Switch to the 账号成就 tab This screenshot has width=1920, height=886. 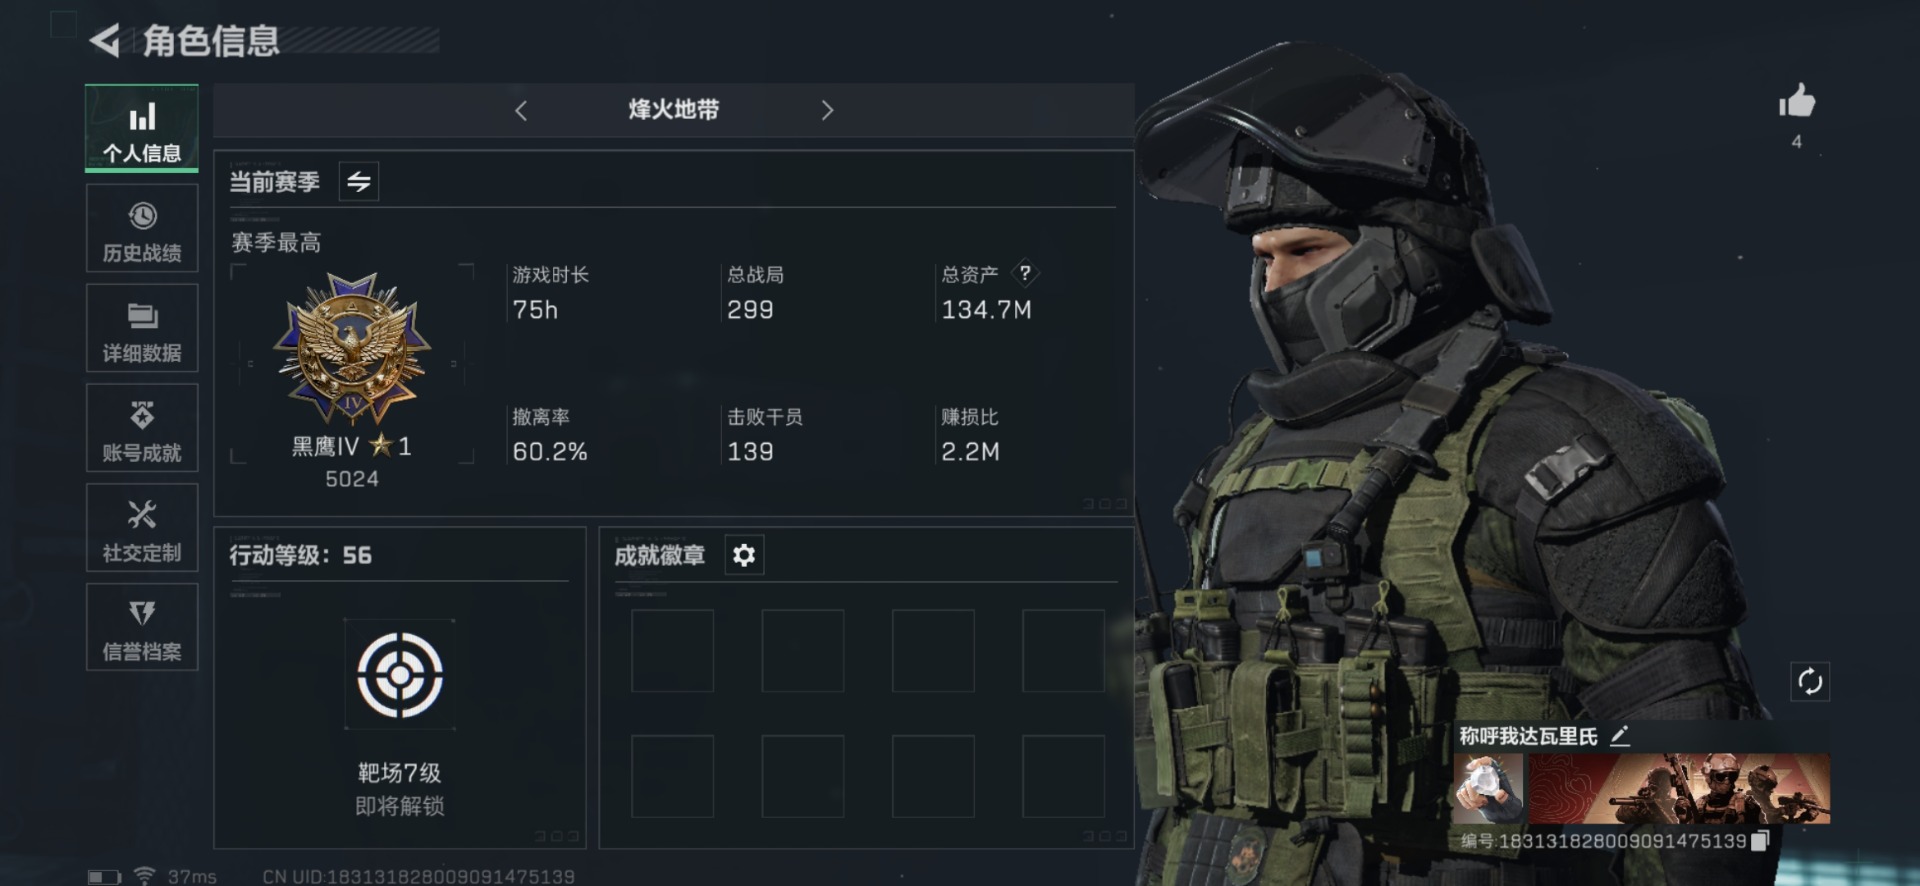coord(142,428)
